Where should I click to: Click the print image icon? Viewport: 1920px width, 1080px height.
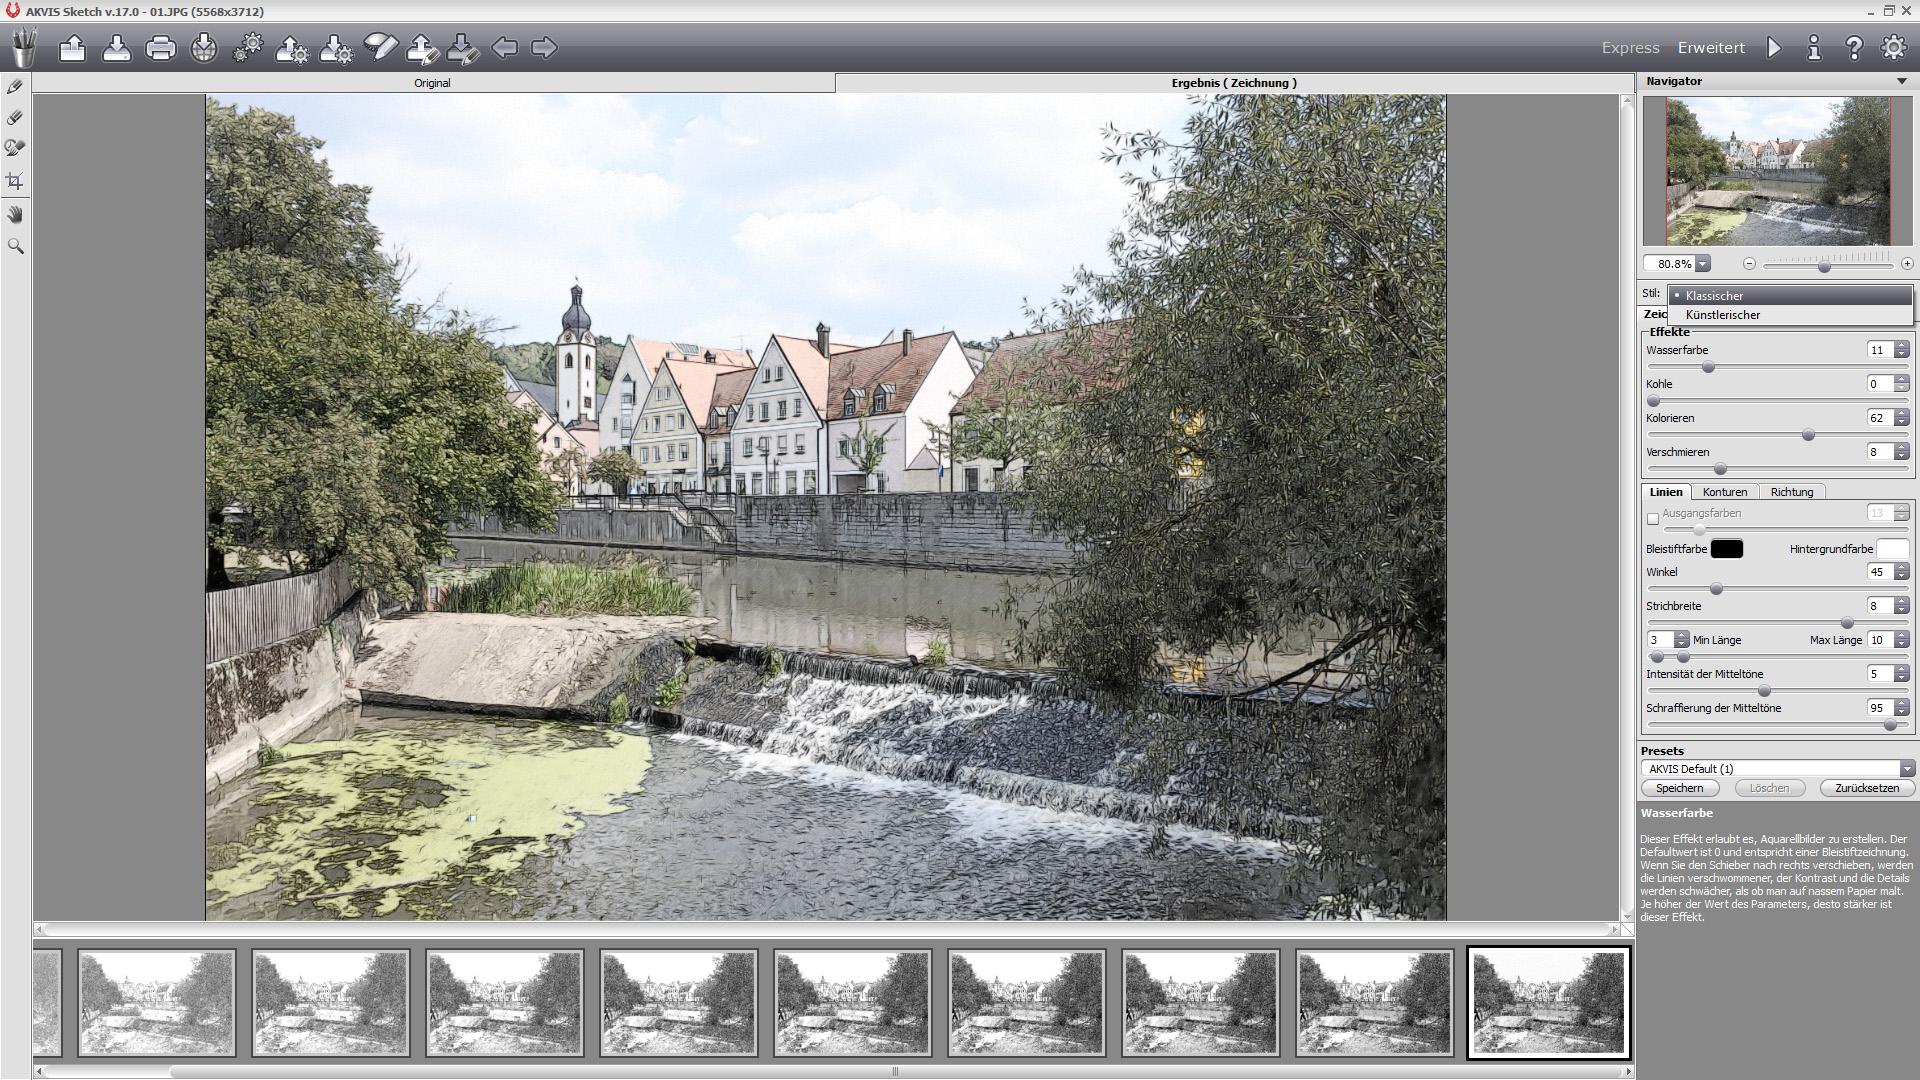160,48
